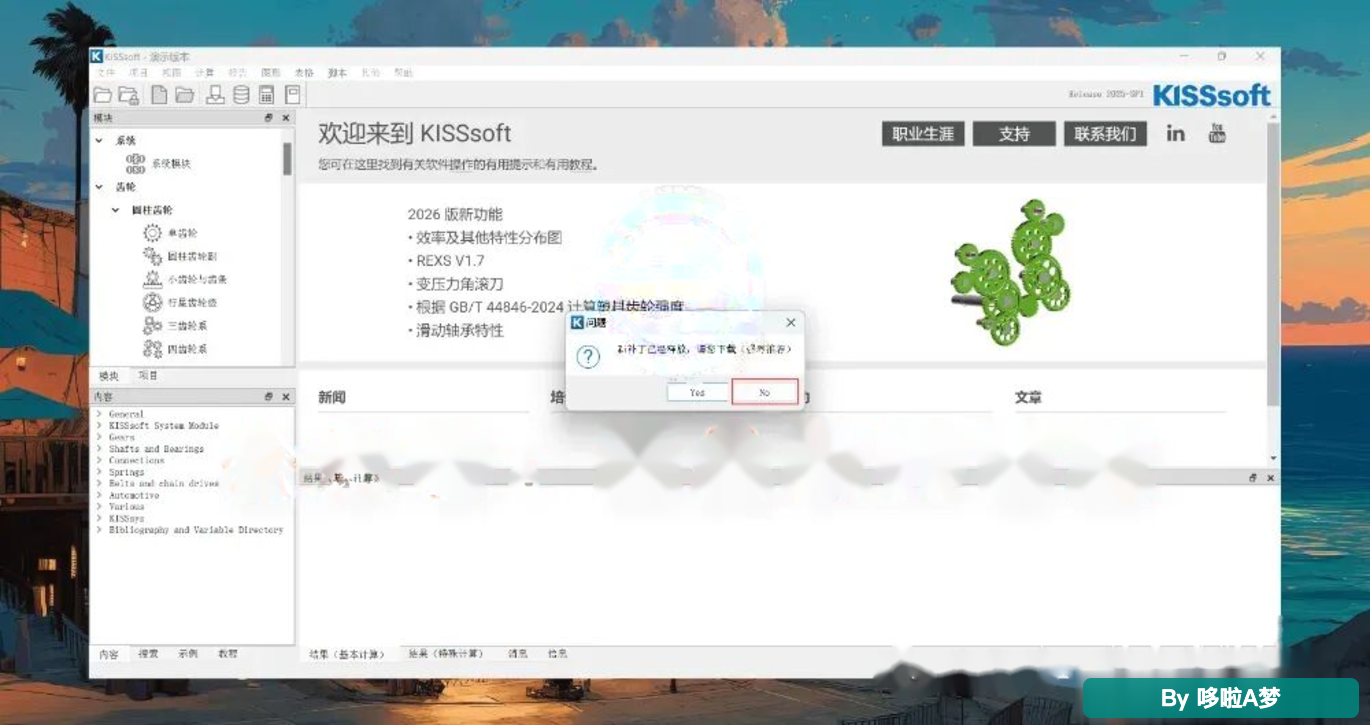
Task: Switch to the 搜索 tab
Action: (148, 654)
